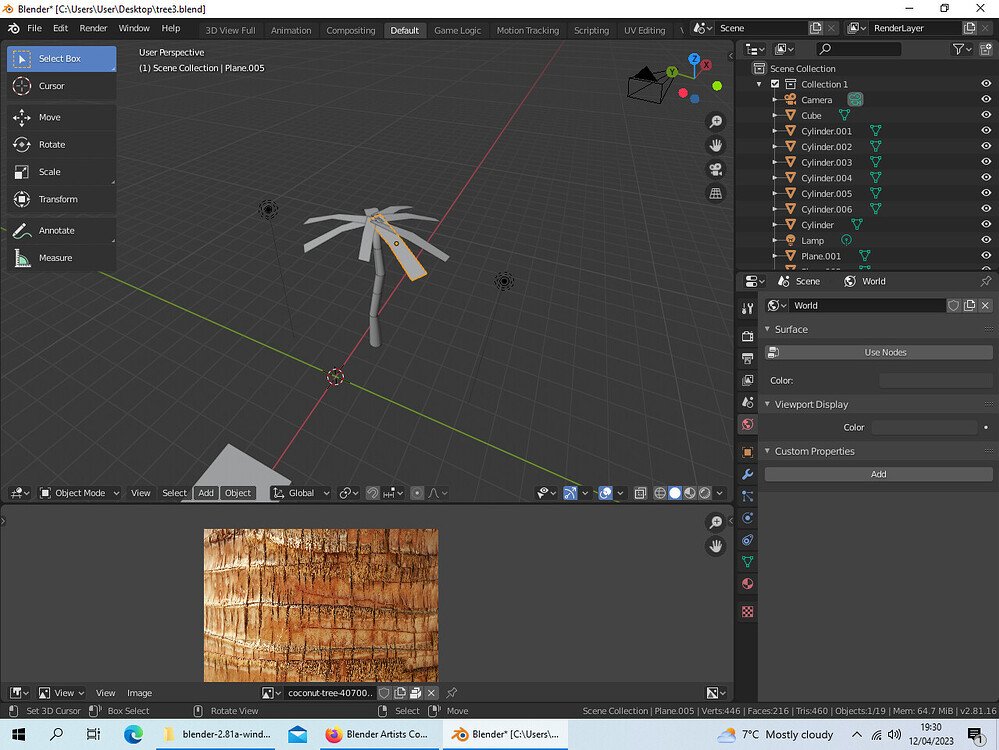Open the Object Mode dropdown

coord(80,493)
